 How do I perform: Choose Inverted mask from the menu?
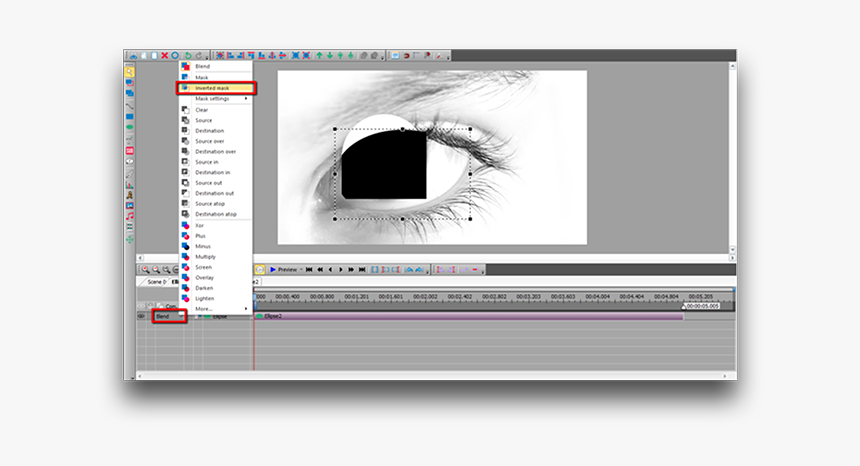(212, 88)
